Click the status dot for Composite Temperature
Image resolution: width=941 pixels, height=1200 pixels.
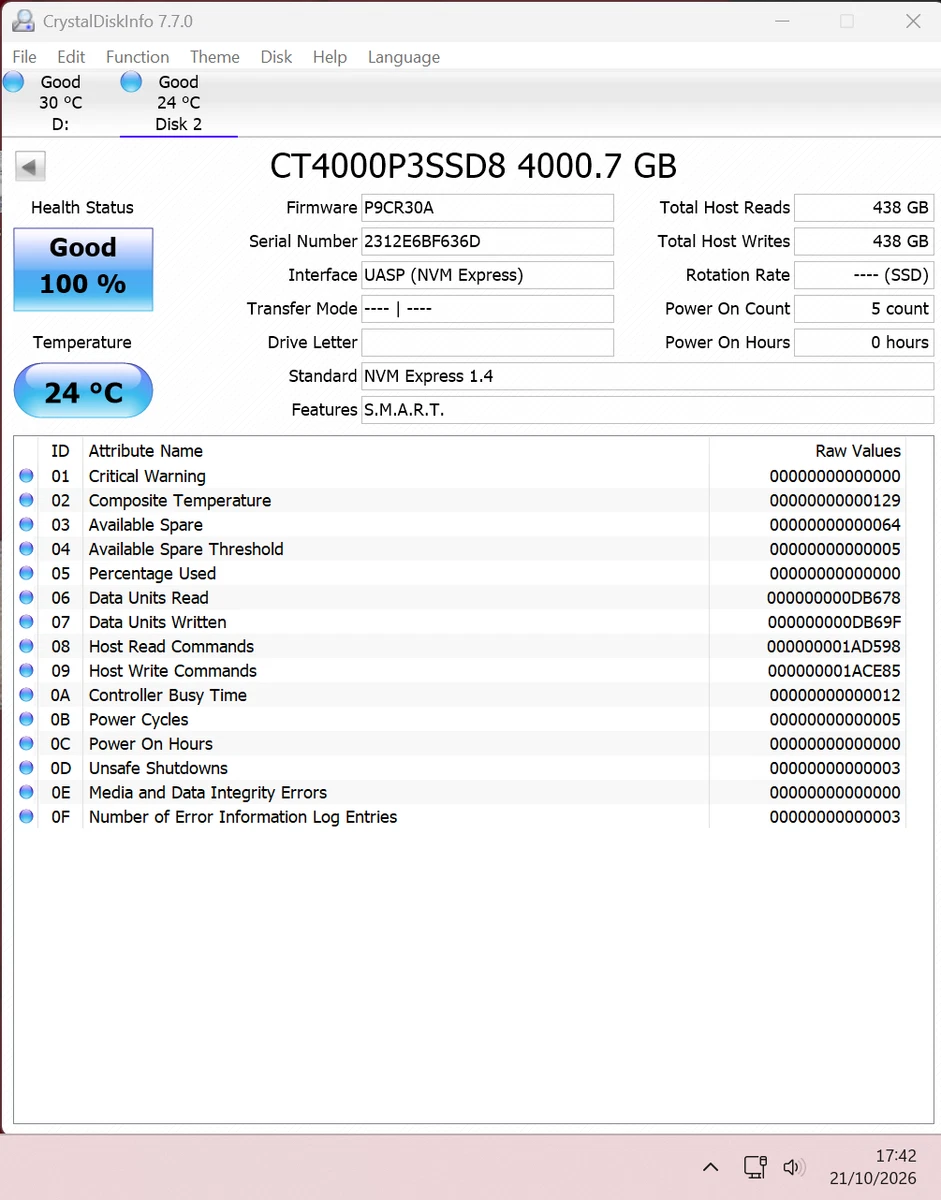click(x=26, y=501)
